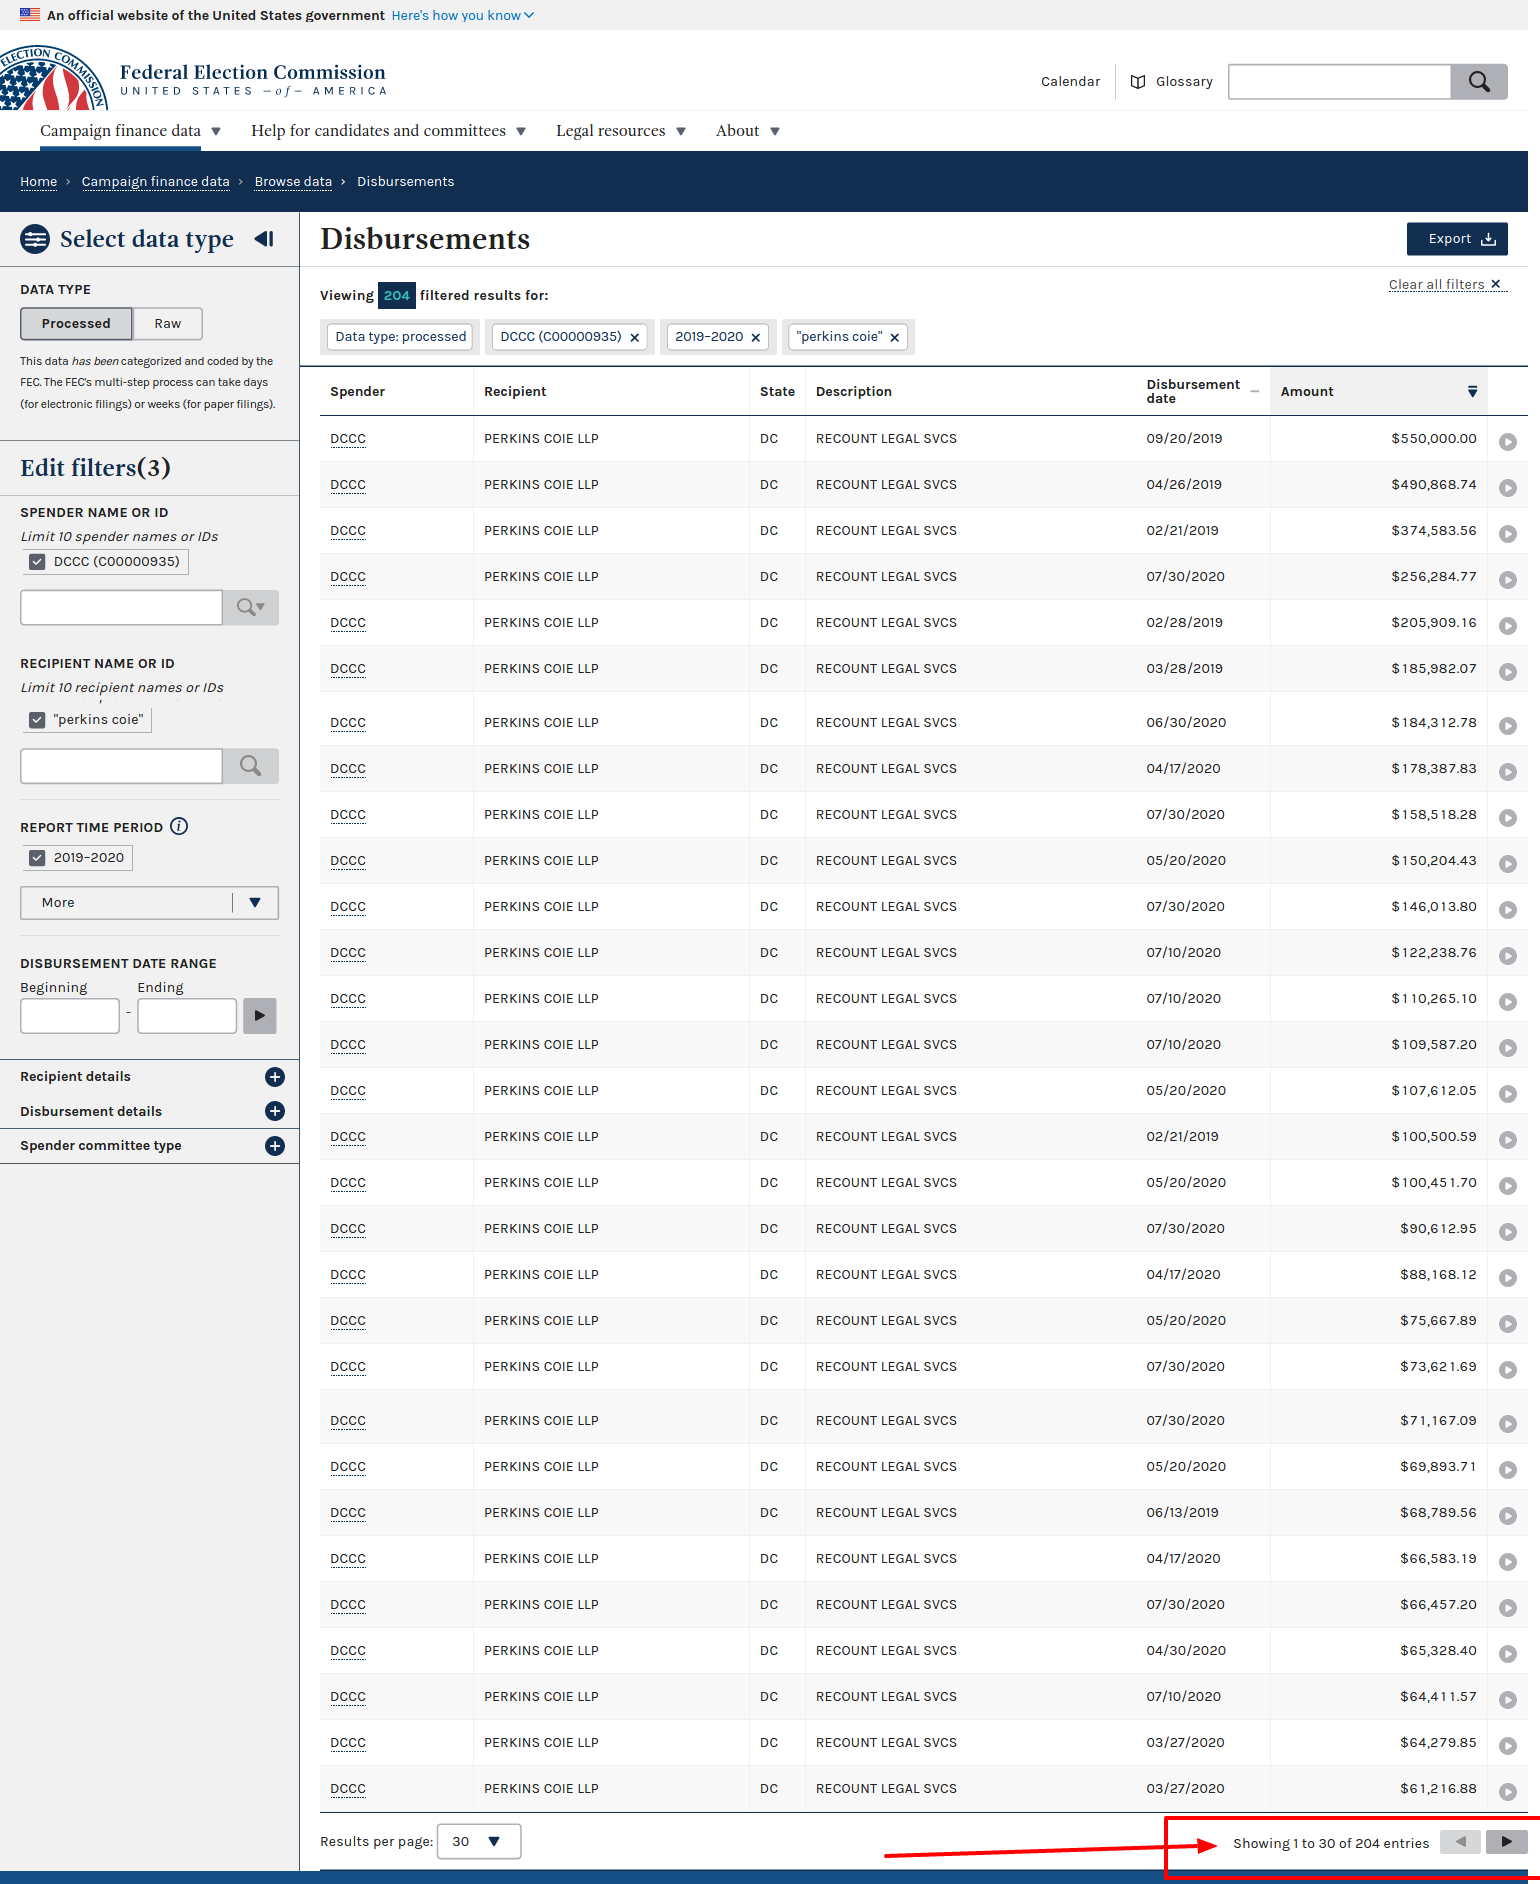Screen dimensions: 1540x1884
Task: Open the Results per page dropdown
Action: [x=479, y=1842]
